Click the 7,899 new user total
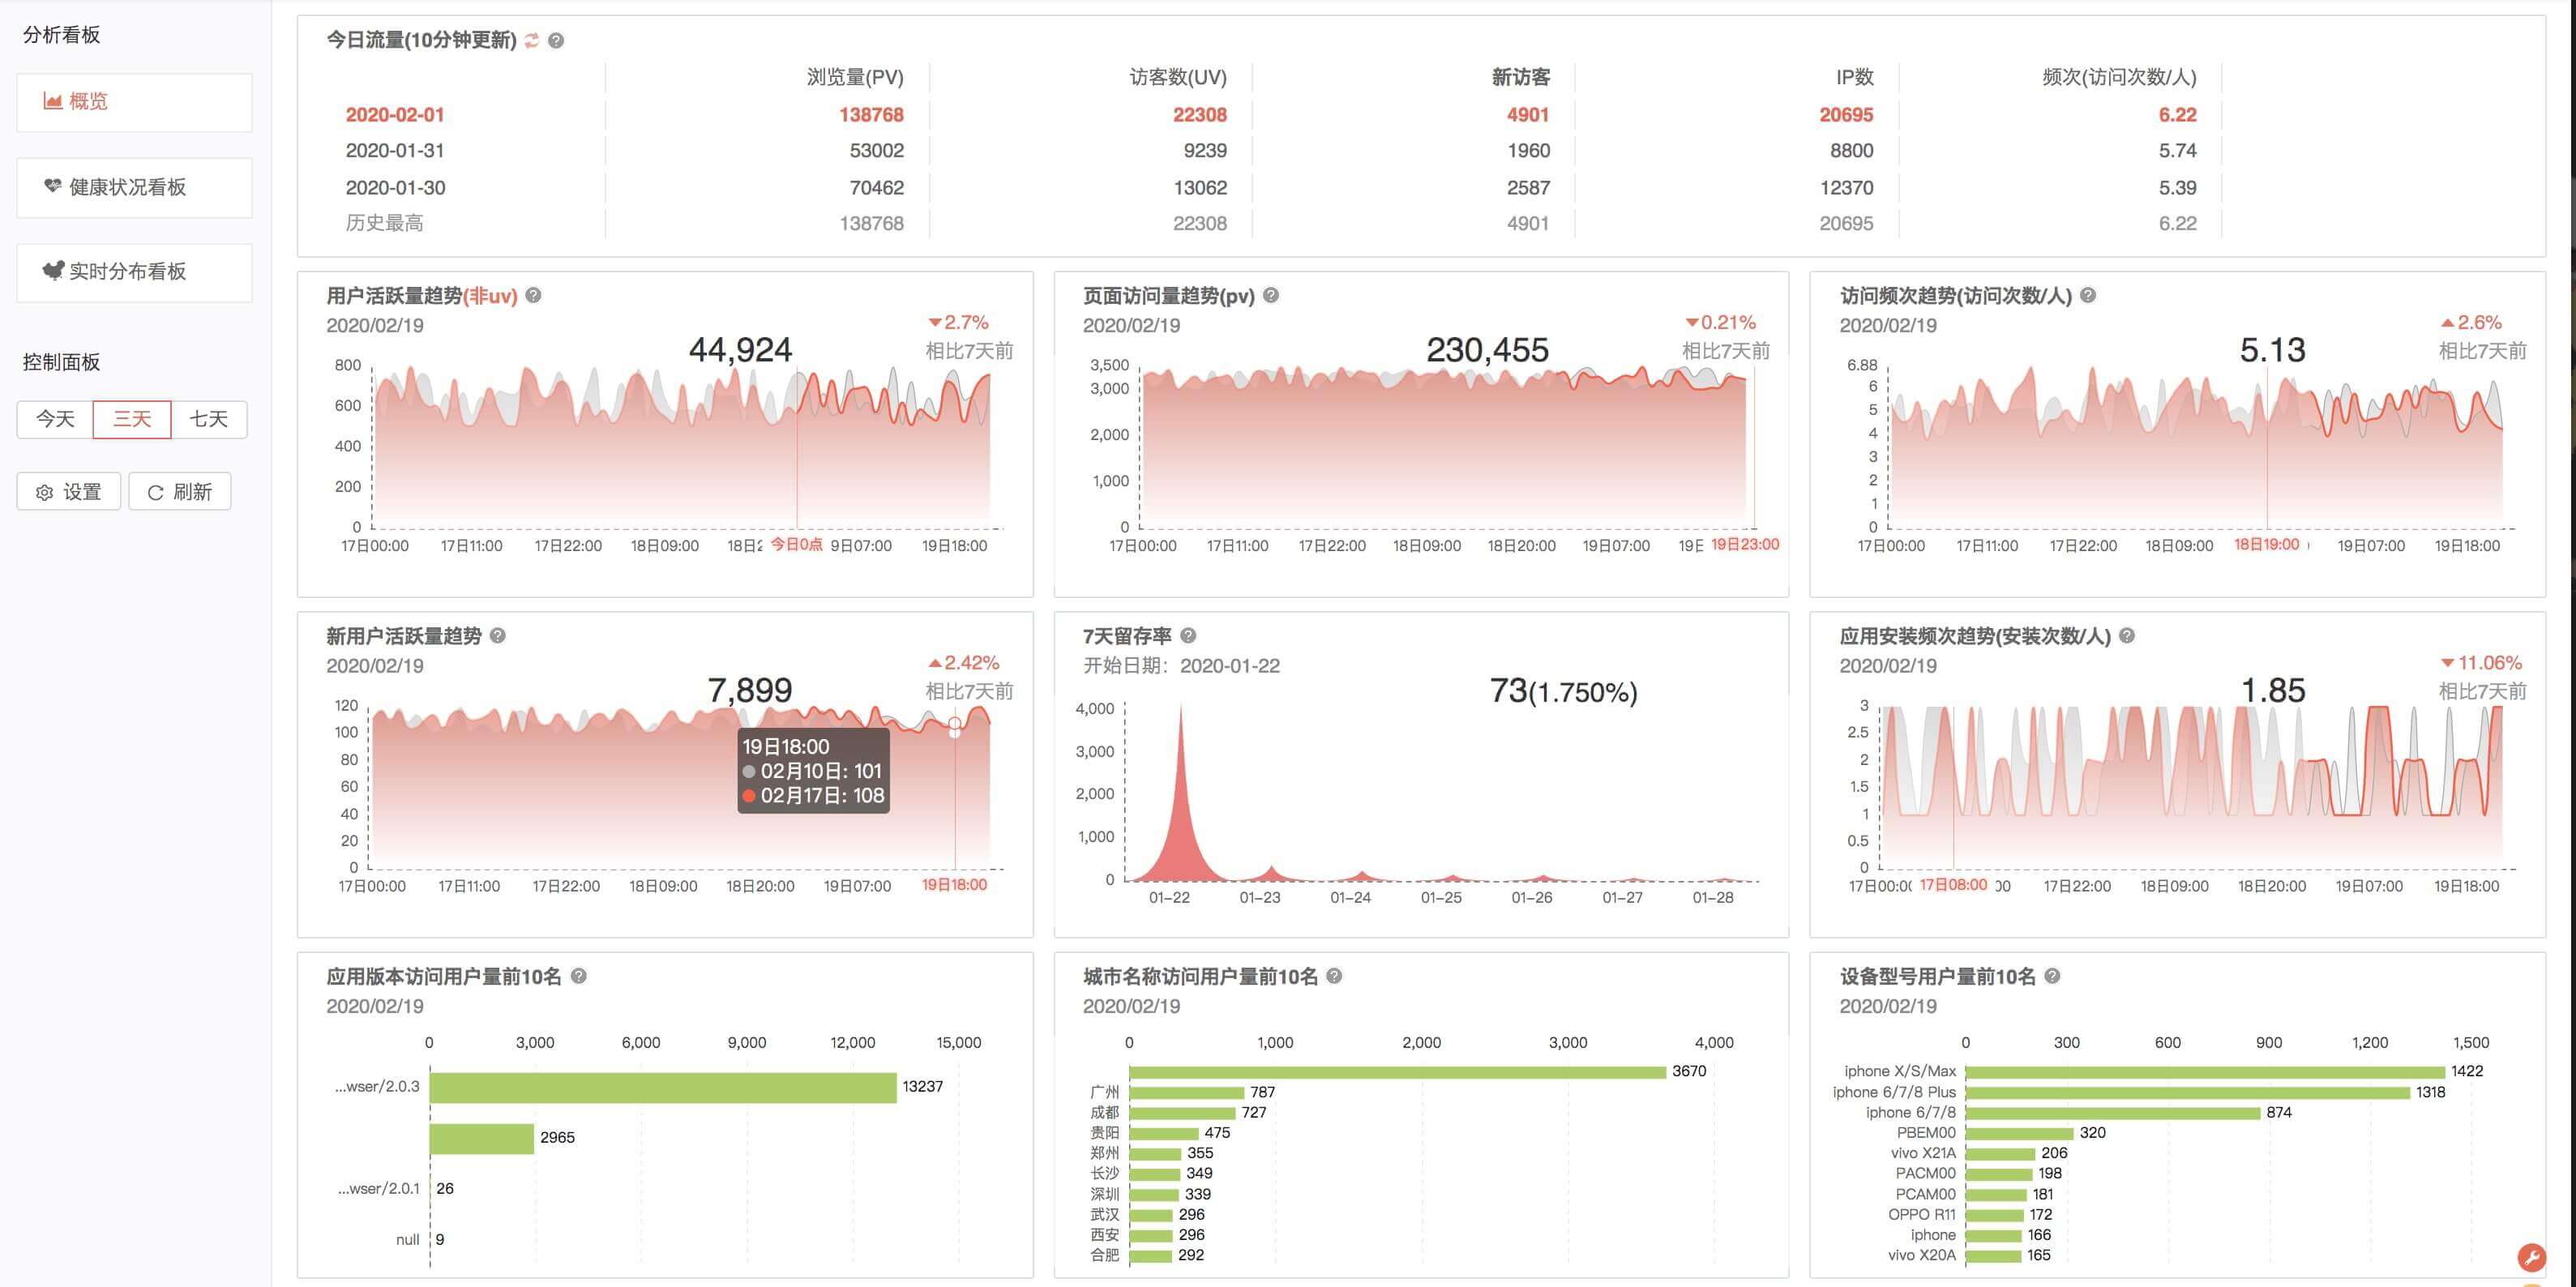The image size is (2576, 1287). pos(749,690)
